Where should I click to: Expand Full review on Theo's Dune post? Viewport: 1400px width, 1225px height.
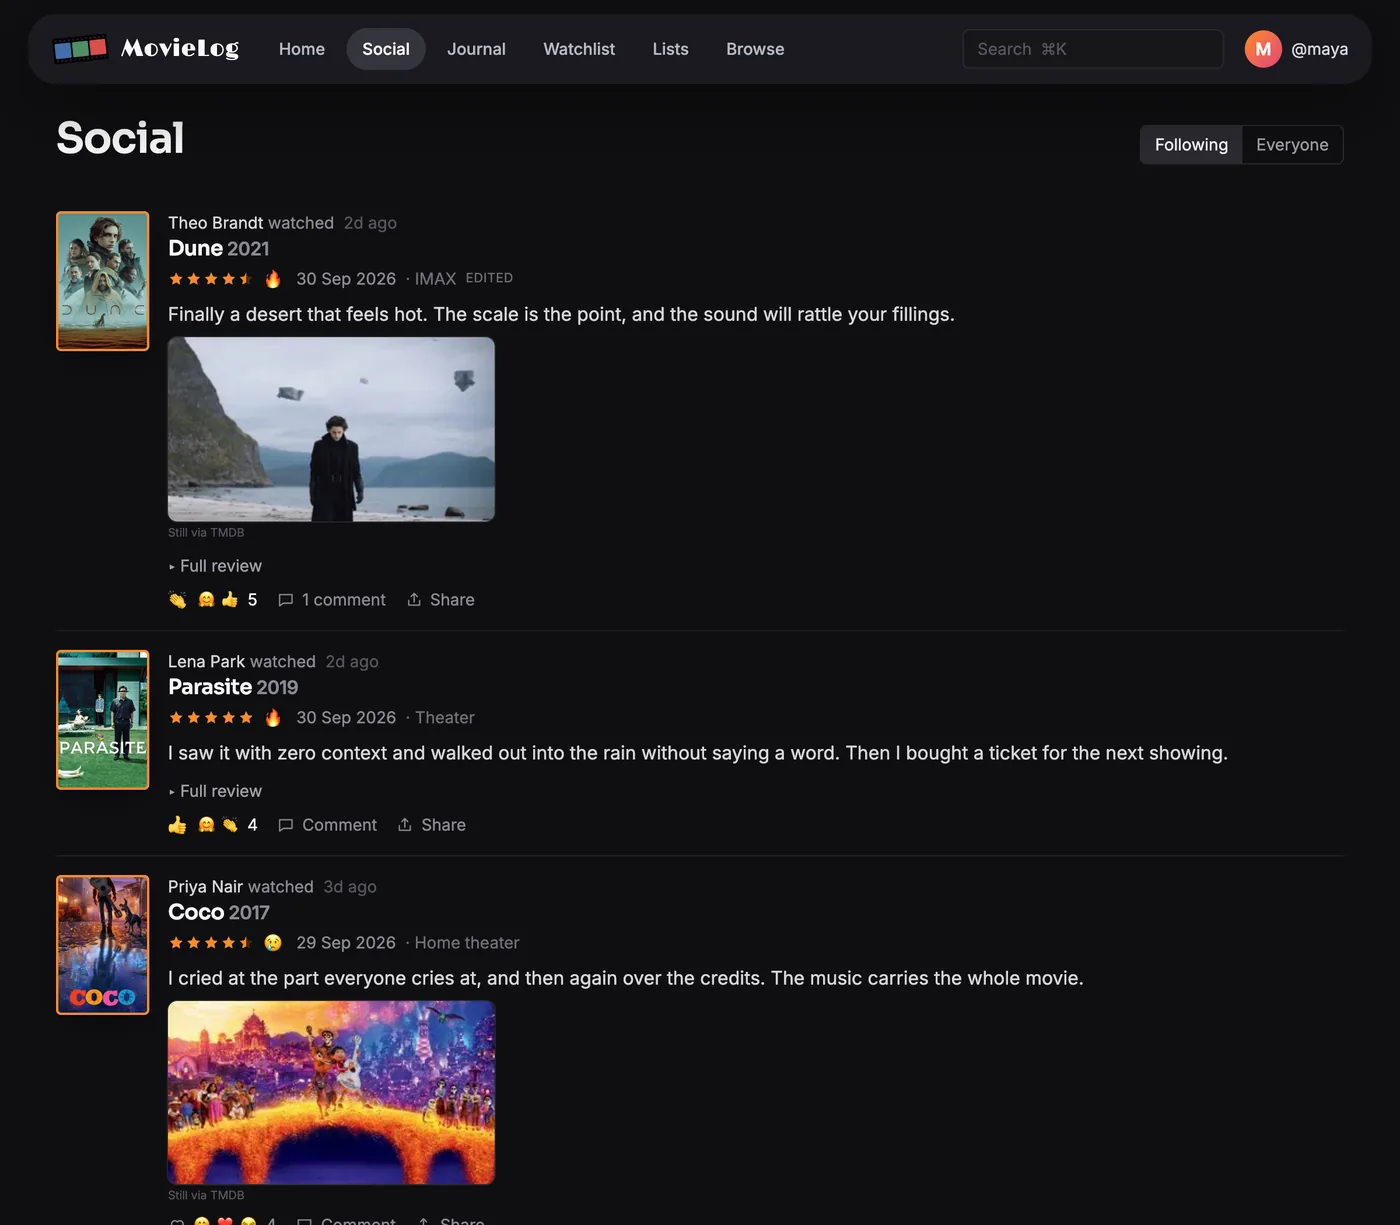click(215, 566)
